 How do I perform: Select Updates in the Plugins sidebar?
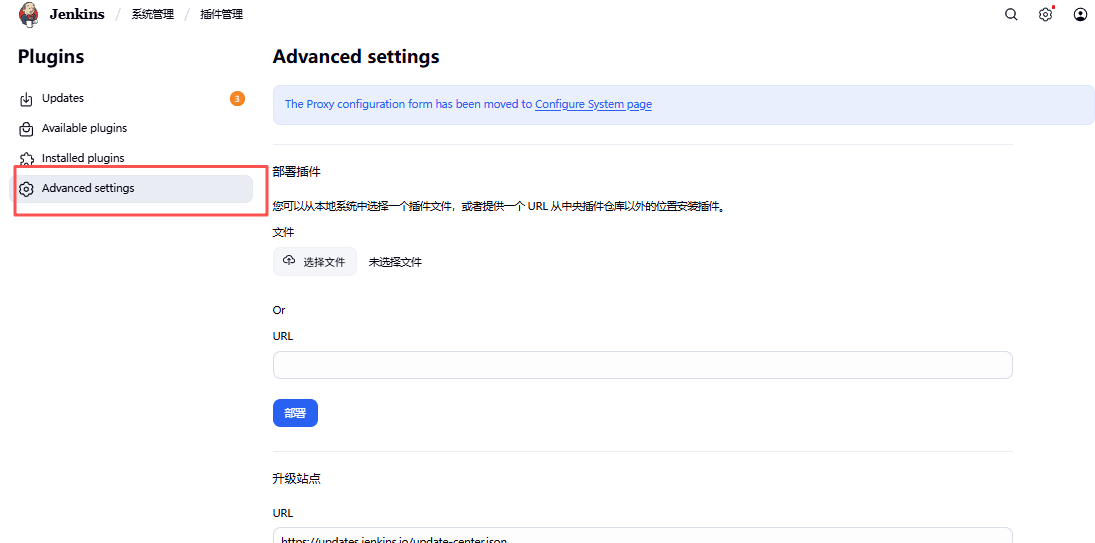pyautogui.click(x=133, y=98)
